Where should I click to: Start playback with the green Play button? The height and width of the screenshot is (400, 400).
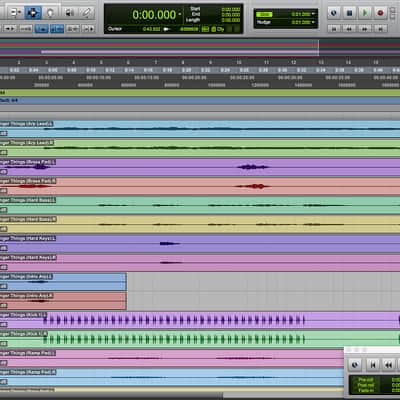(x=365, y=13)
